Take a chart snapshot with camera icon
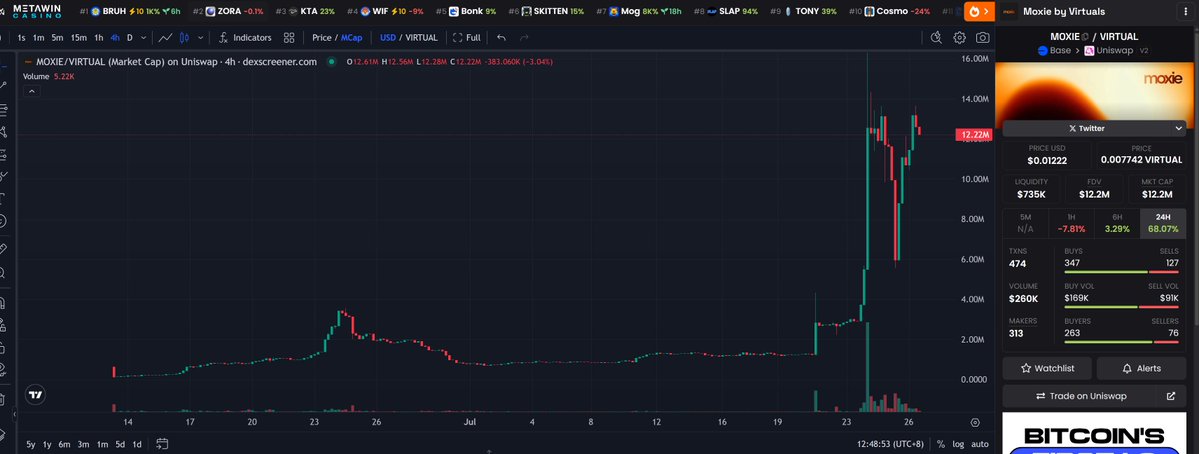 click(x=983, y=37)
